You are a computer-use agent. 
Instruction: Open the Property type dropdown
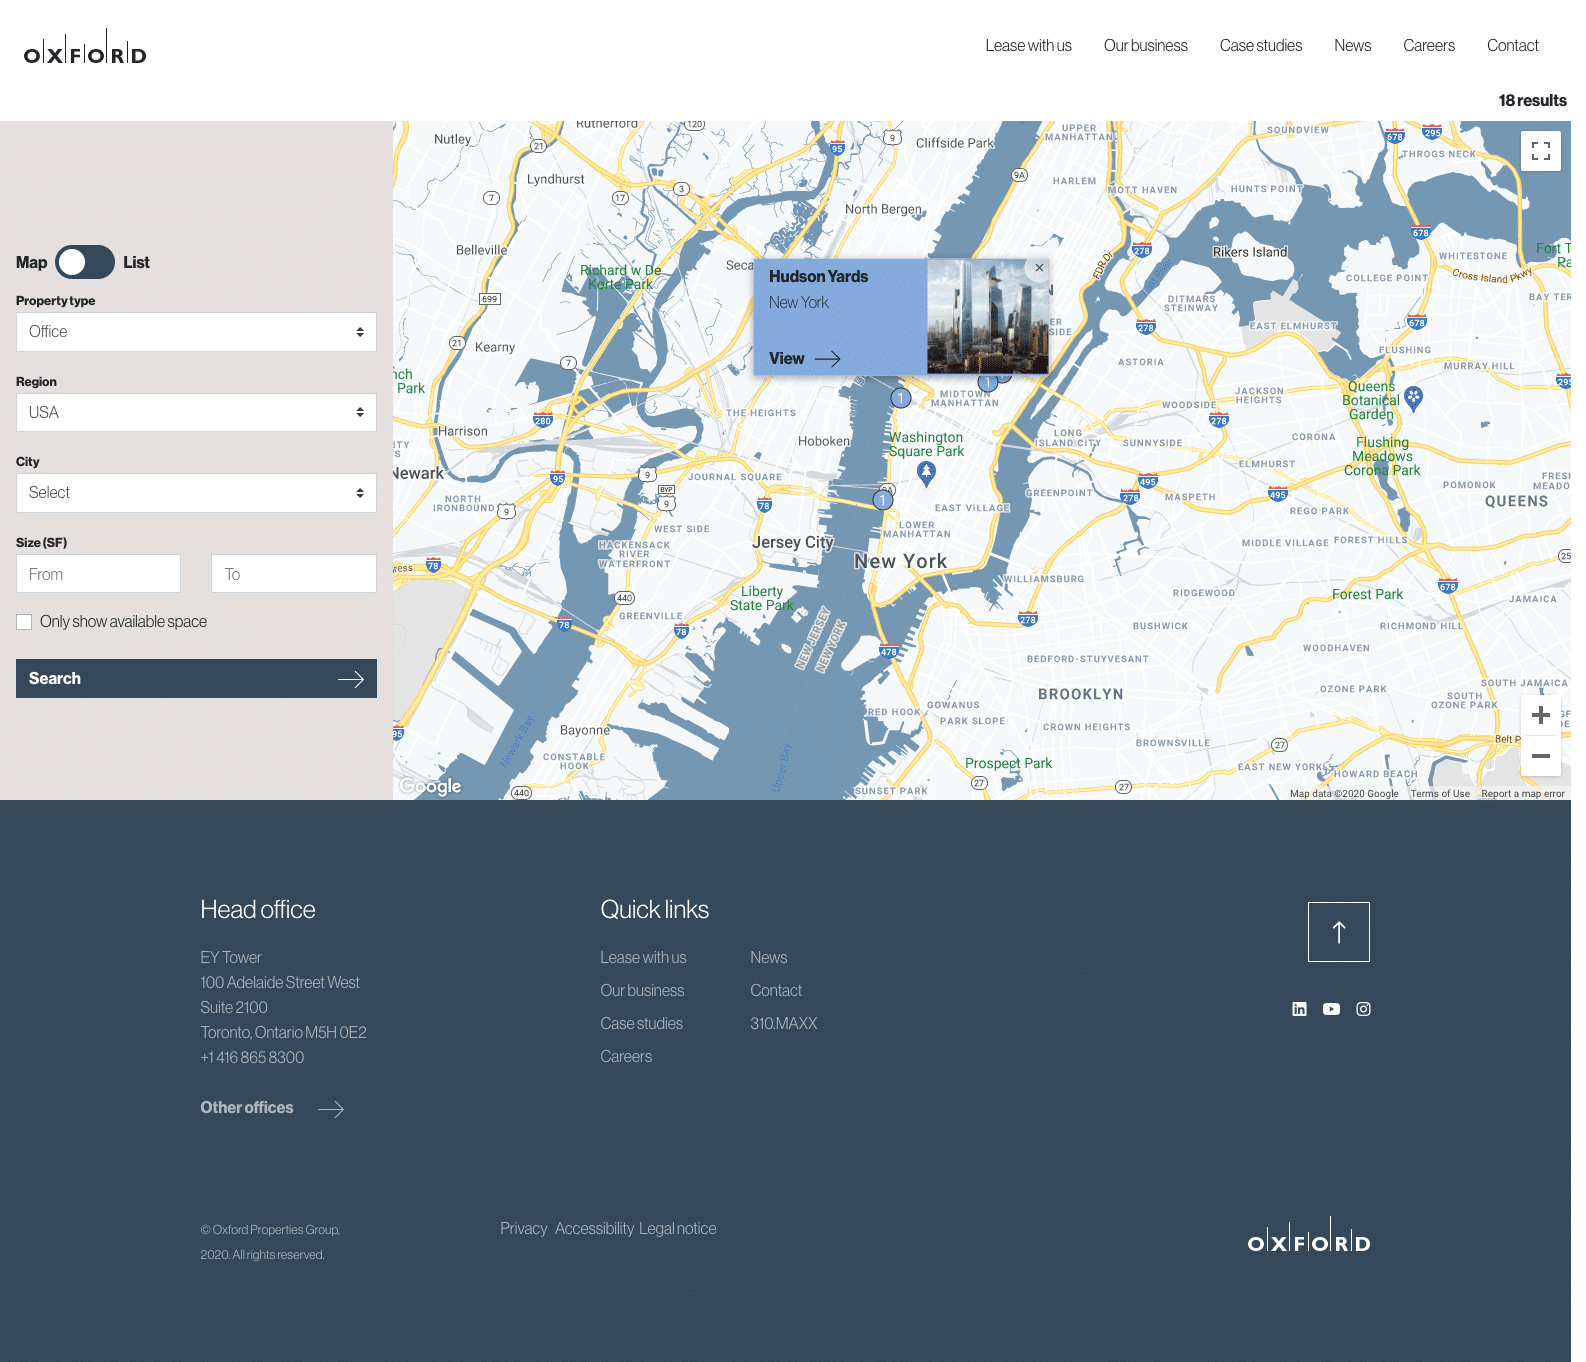[196, 332]
